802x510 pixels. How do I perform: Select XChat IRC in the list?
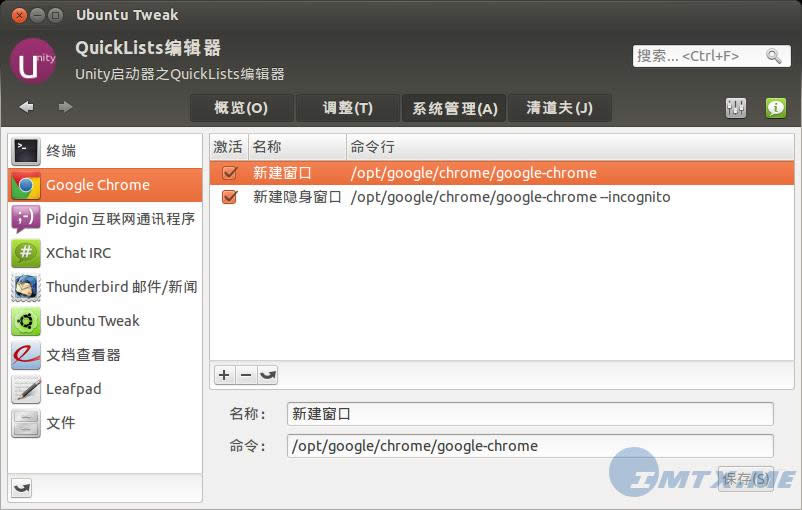pyautogui.click(x=105, y=253)
